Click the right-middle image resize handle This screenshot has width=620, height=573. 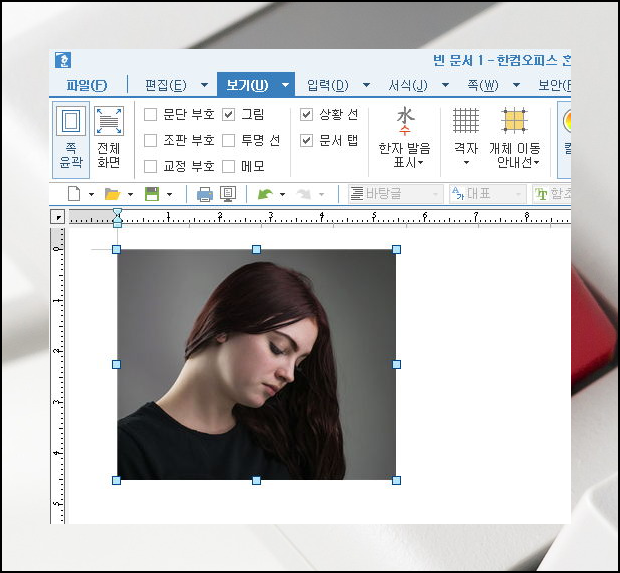coord(396,364)
